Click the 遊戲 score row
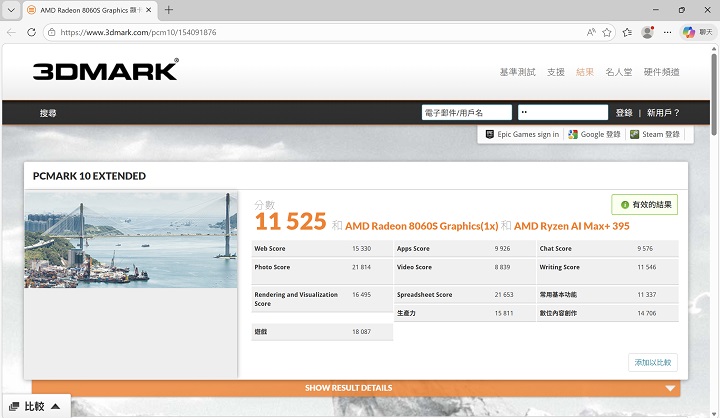720x418 pixels. pyautogui.click(x=322, y=332)
